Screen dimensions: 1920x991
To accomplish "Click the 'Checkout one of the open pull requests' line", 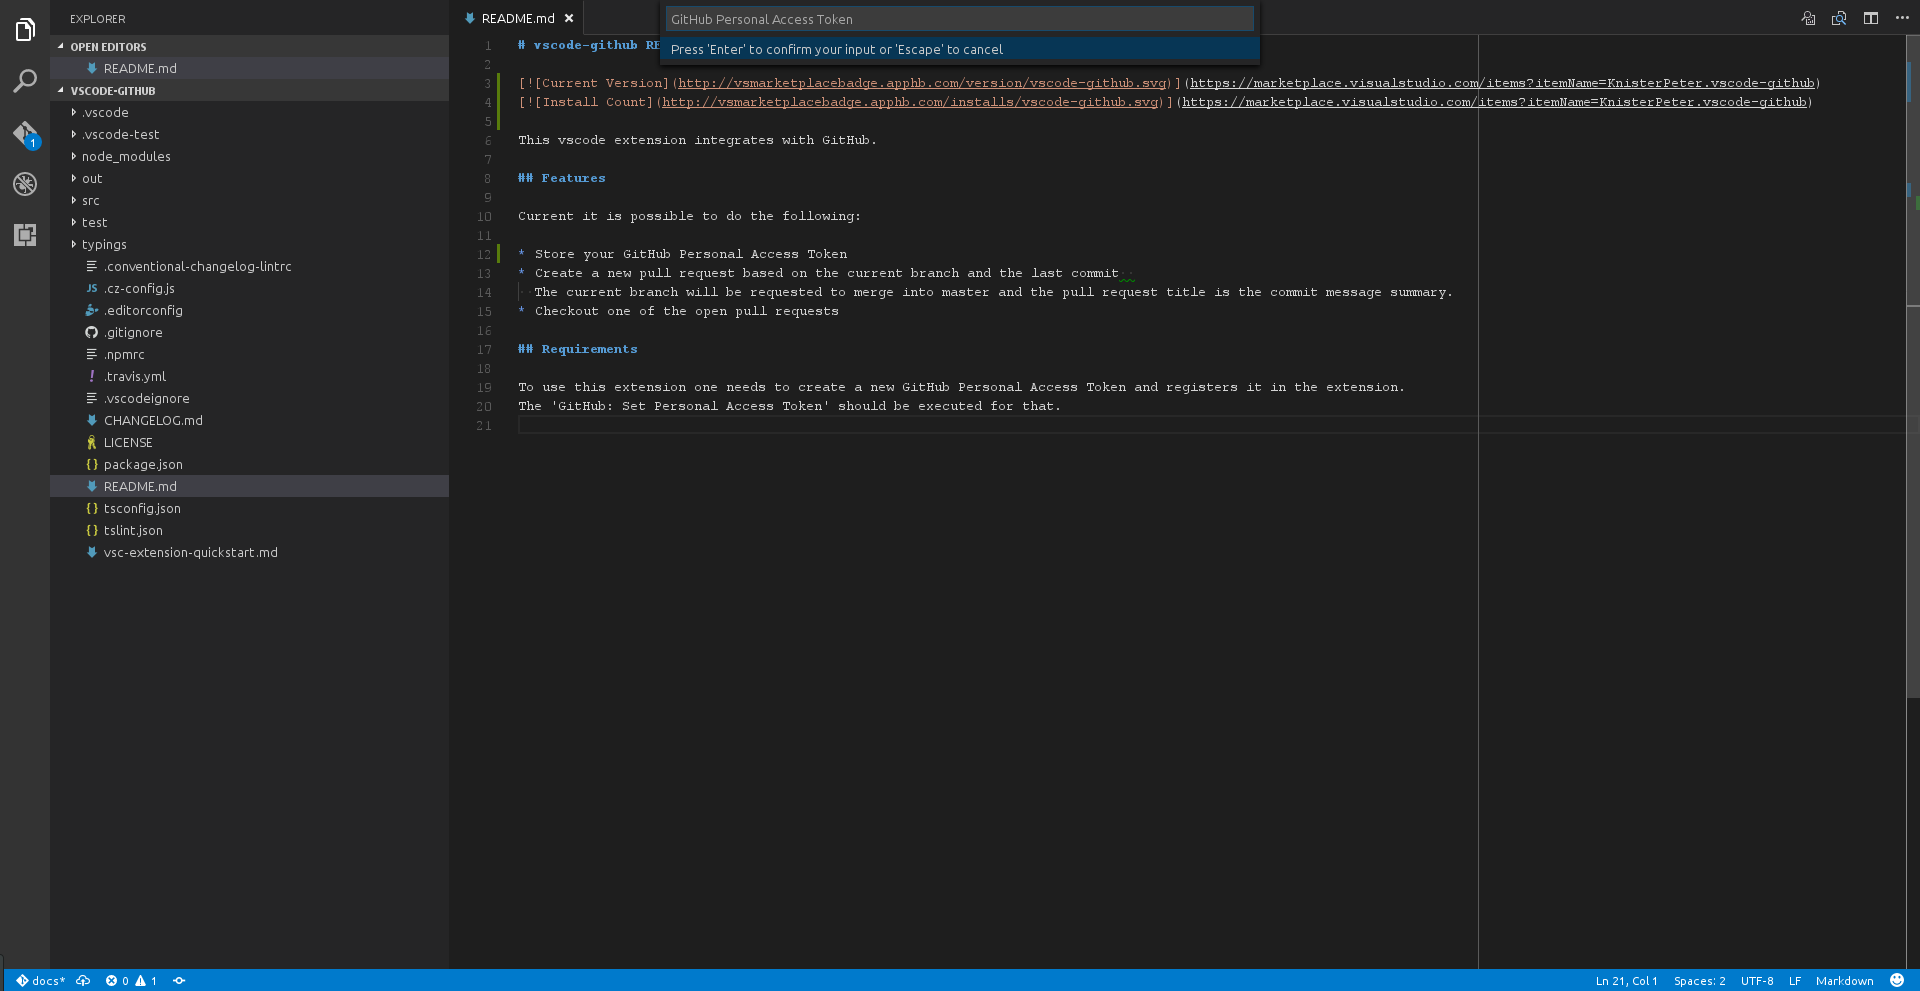I will tap(678, 311).
